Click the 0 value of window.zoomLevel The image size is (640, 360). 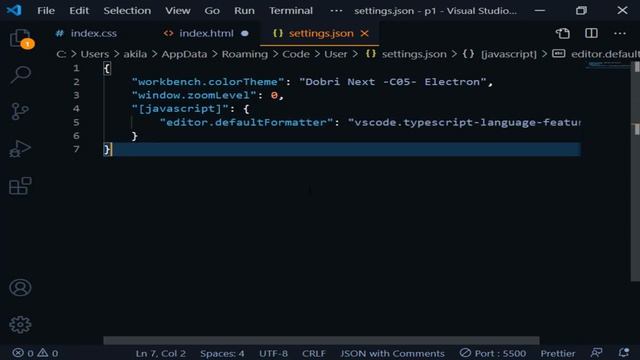274,96
